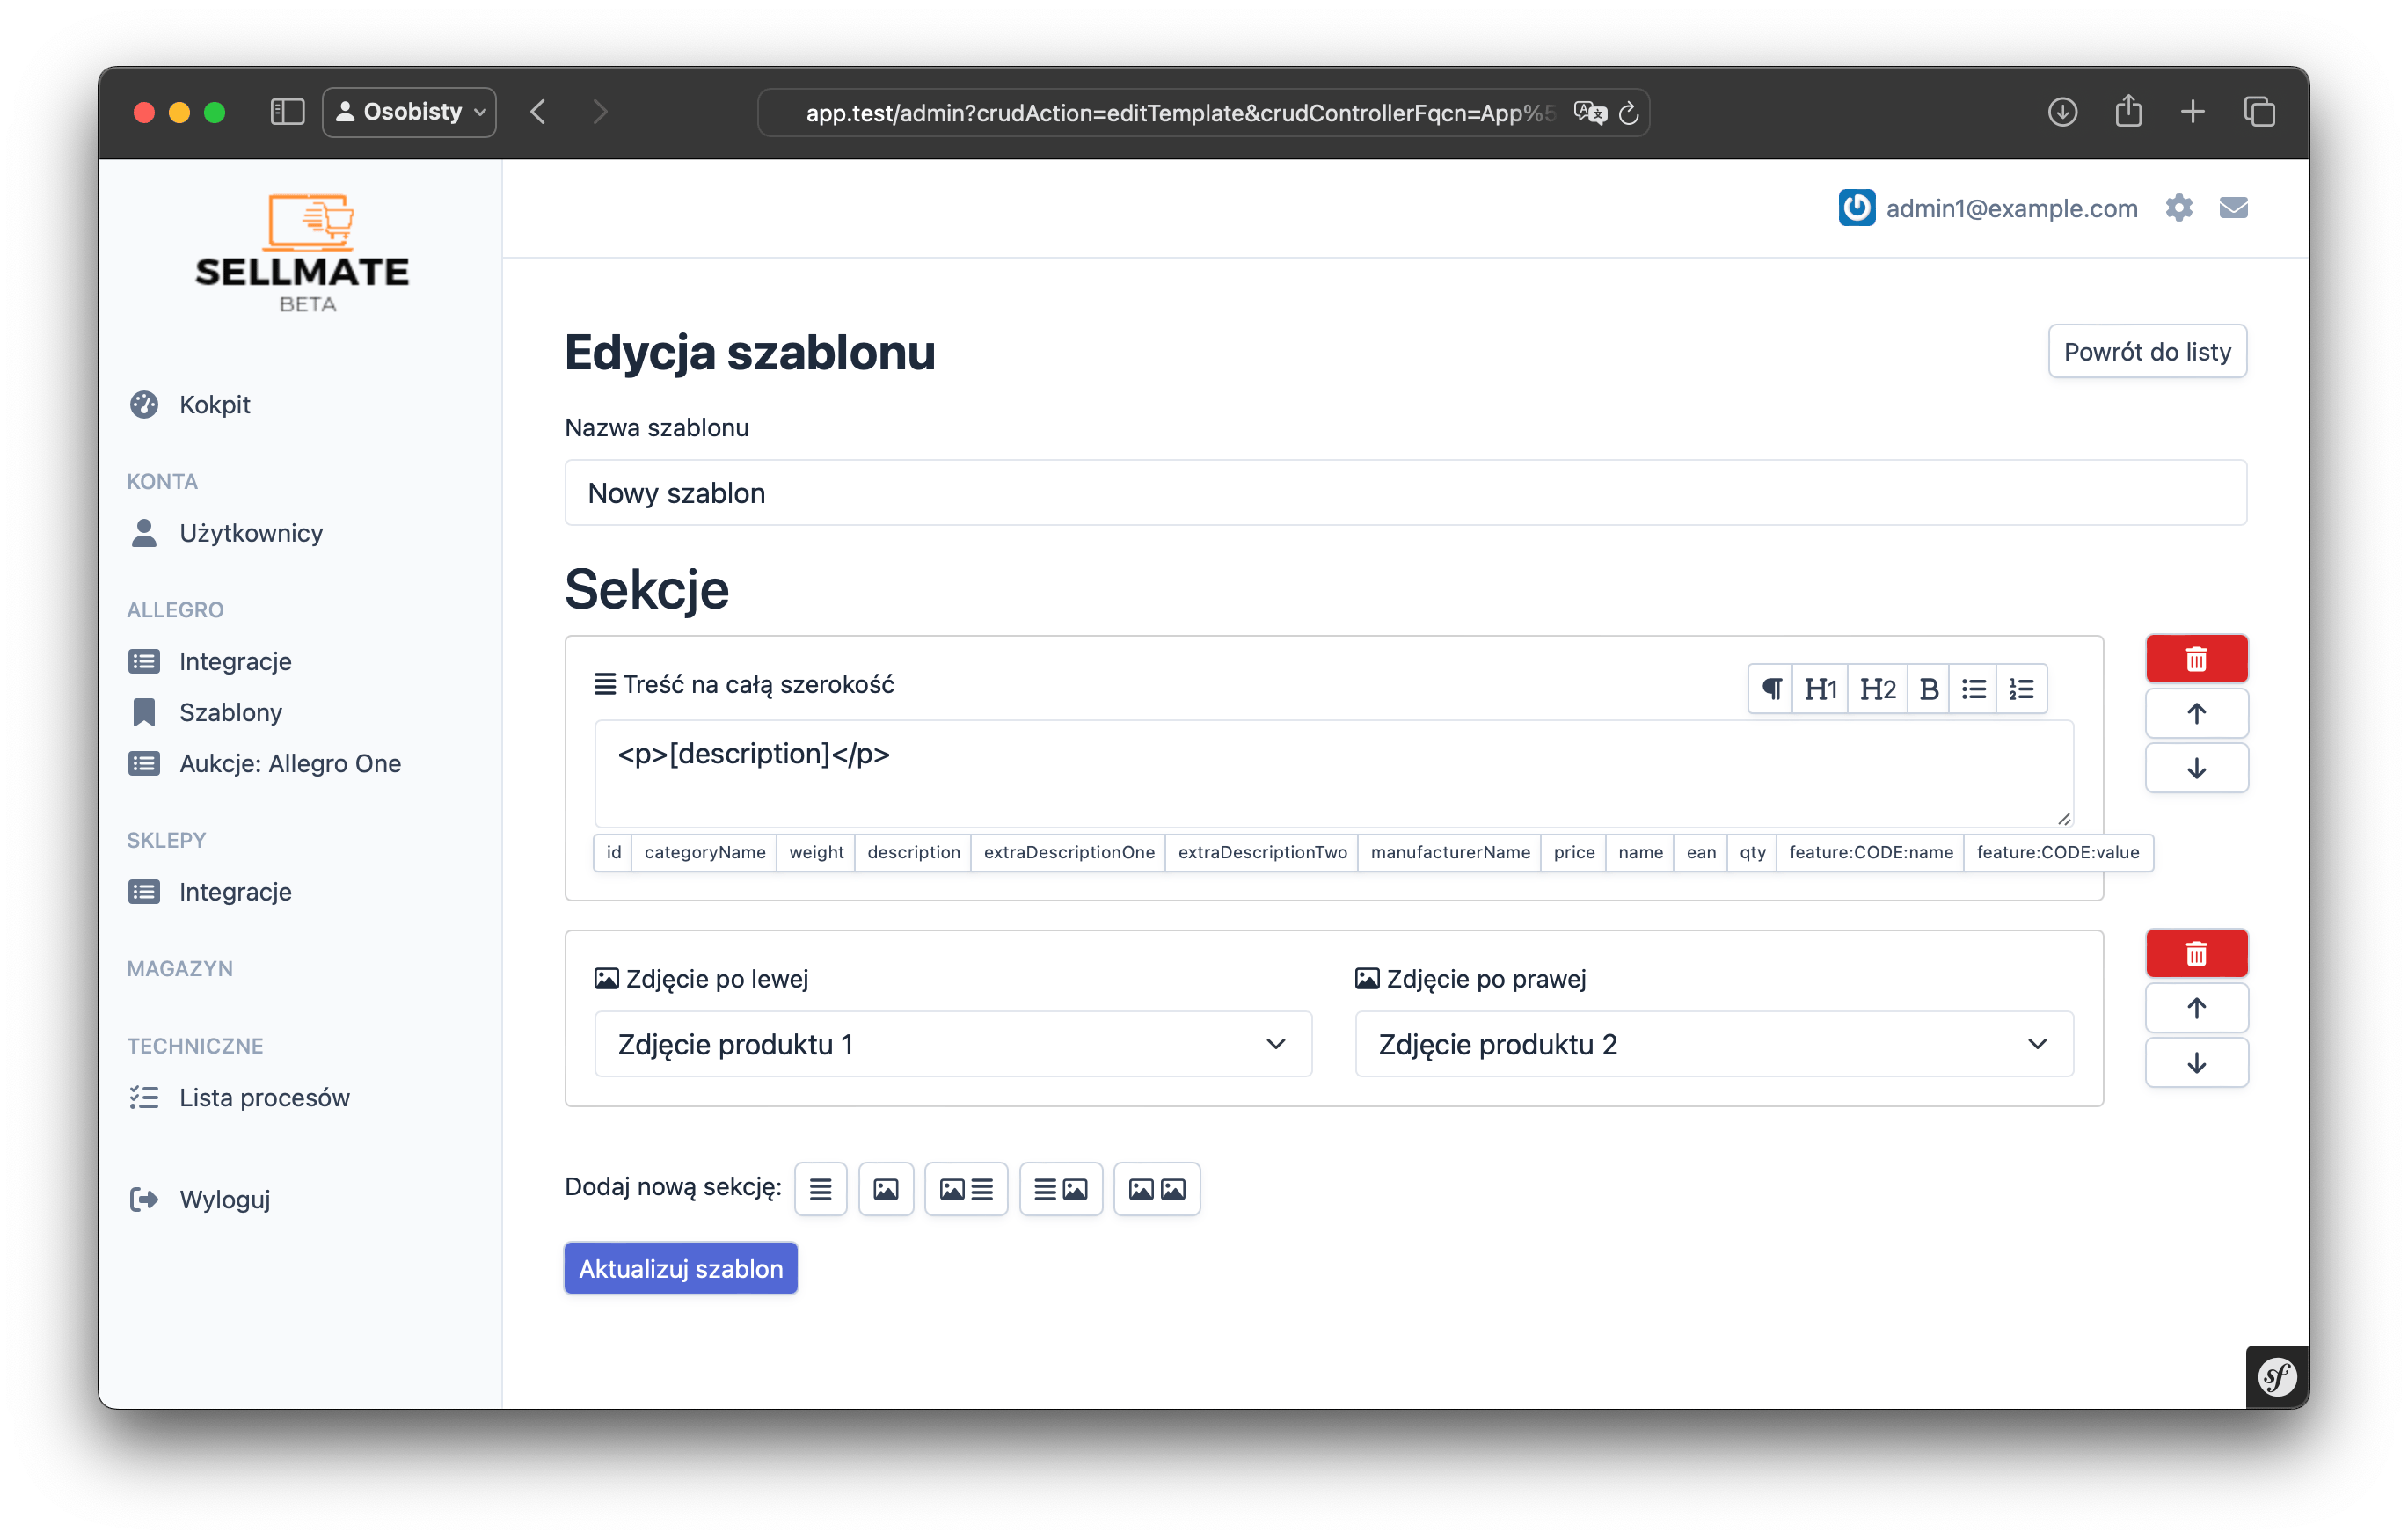2408x1539 pixels.
Task: Click into the section content textarea
Action: tap(1334, 773)
